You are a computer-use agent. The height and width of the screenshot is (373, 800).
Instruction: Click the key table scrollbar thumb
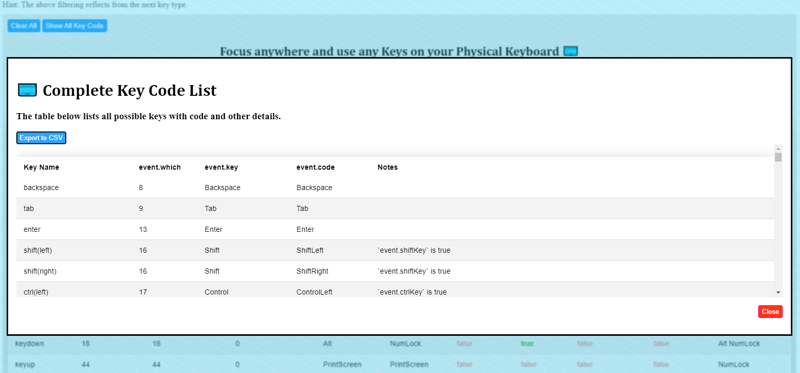(778, 157)
